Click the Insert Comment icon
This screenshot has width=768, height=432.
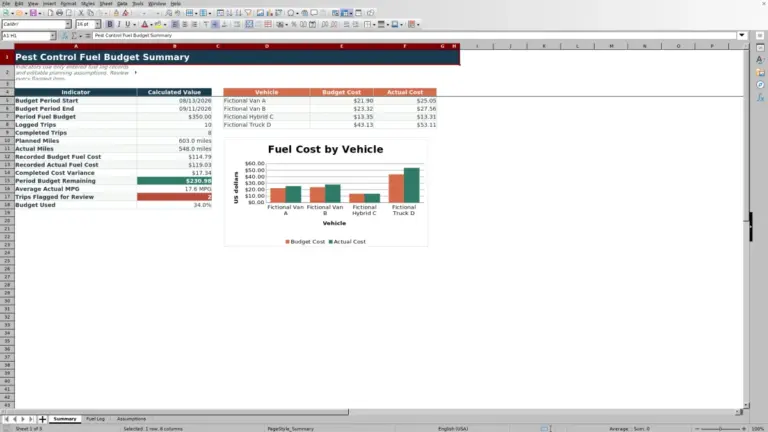[x=314, y=13]
